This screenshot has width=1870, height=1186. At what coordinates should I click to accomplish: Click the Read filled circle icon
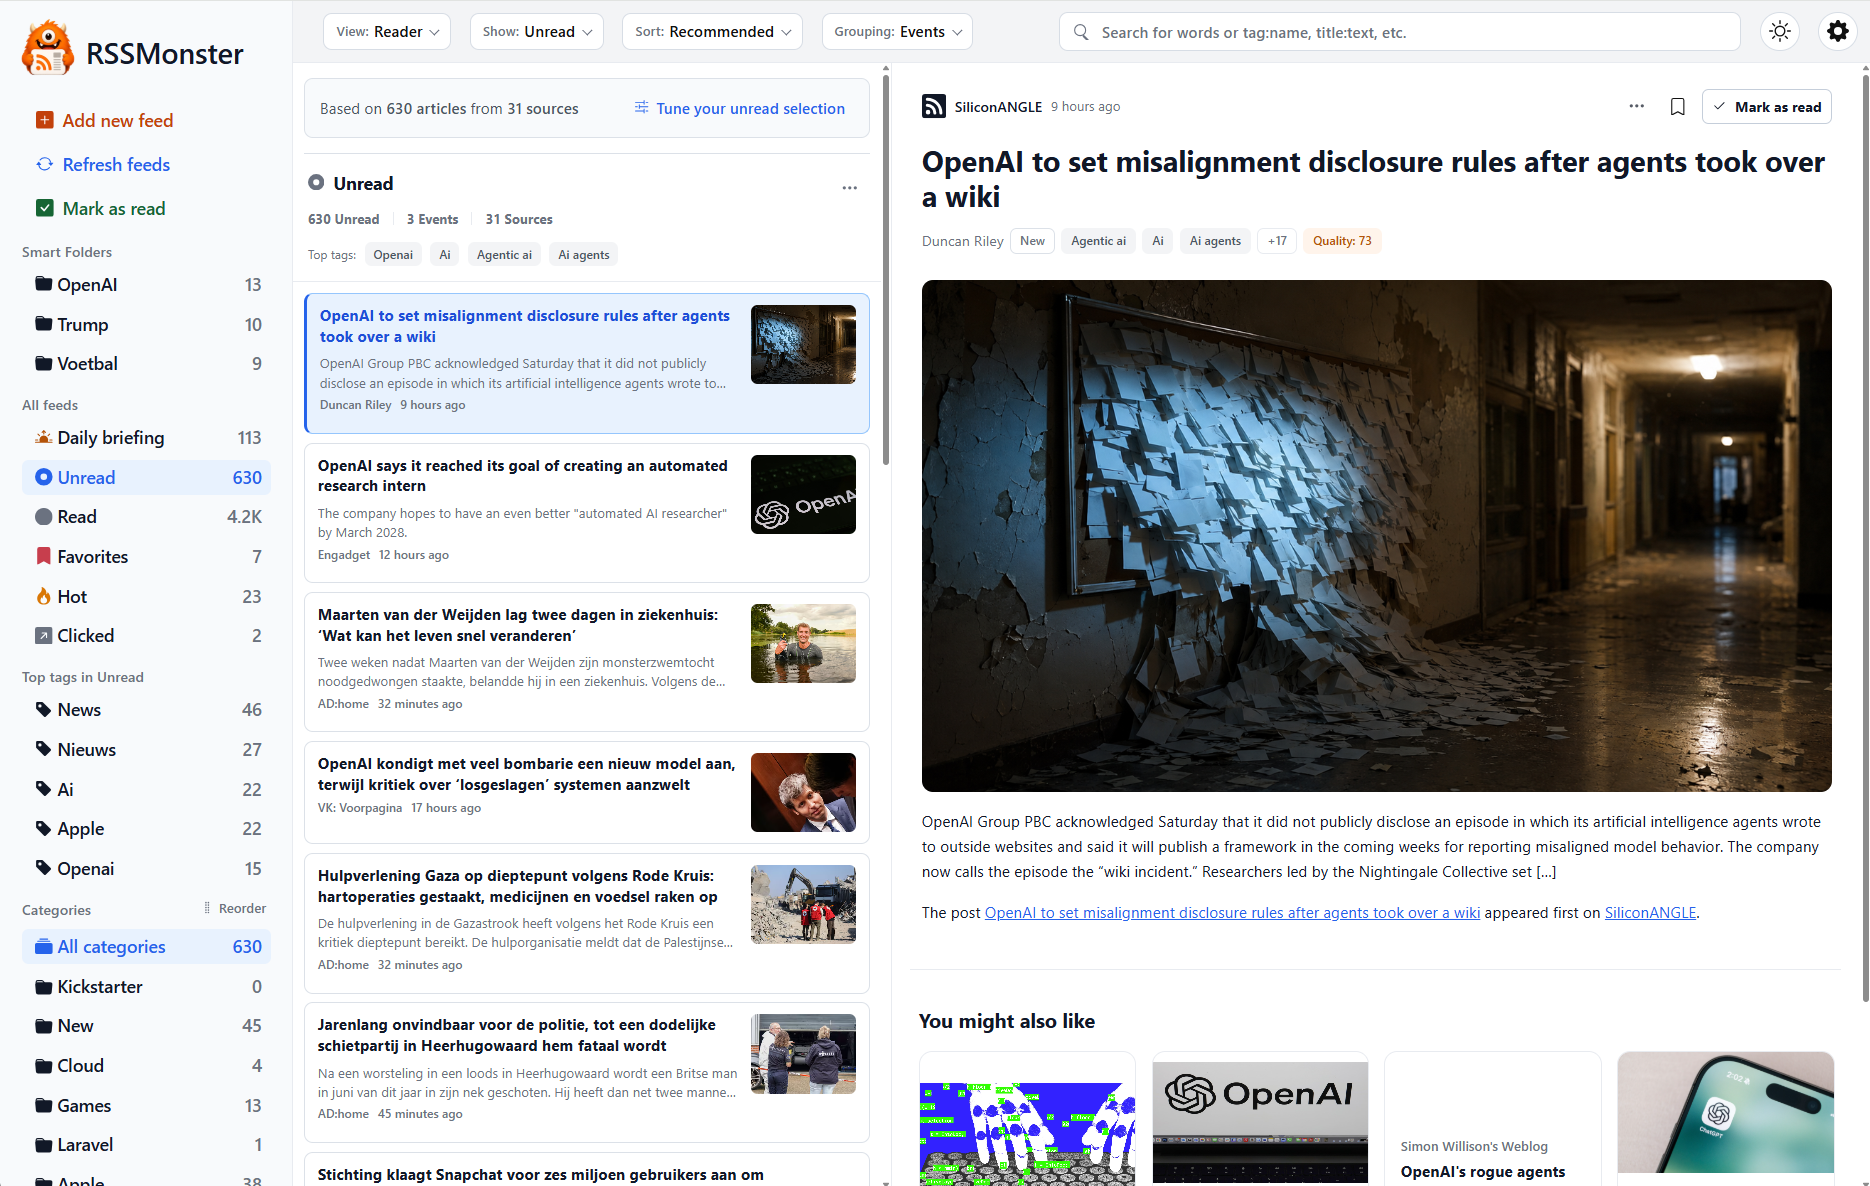pos(44,517)
